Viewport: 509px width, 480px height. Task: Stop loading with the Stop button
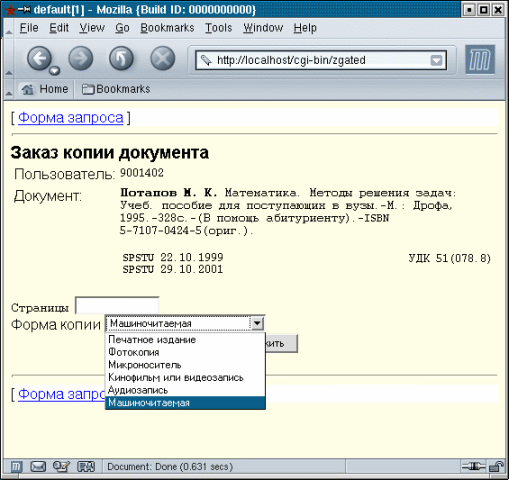[162, 58]
